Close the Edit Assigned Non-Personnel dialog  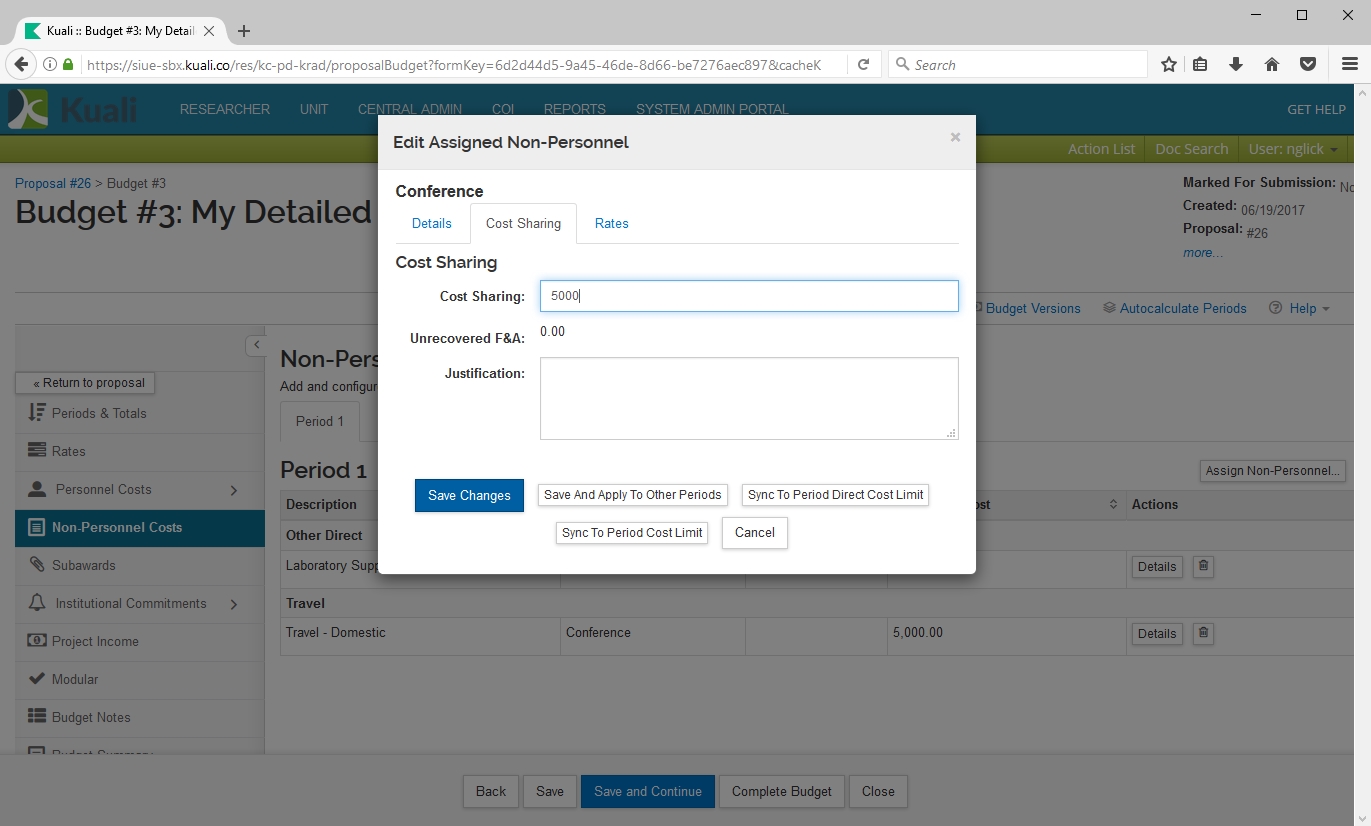tap(955, 138)
